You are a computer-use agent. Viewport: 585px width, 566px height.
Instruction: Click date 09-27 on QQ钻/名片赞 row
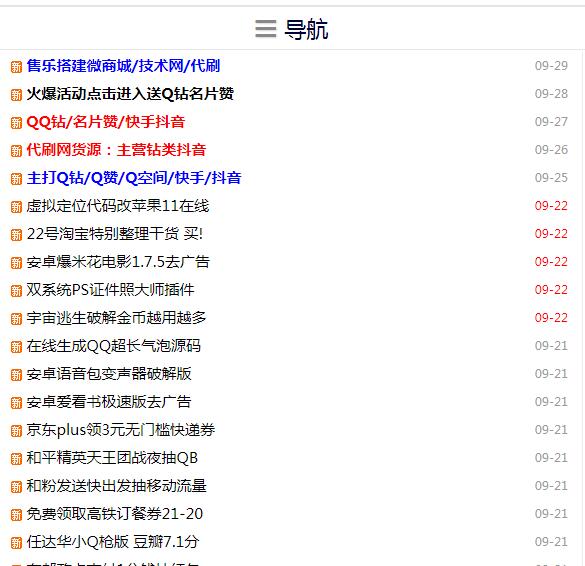click(551, 122)
